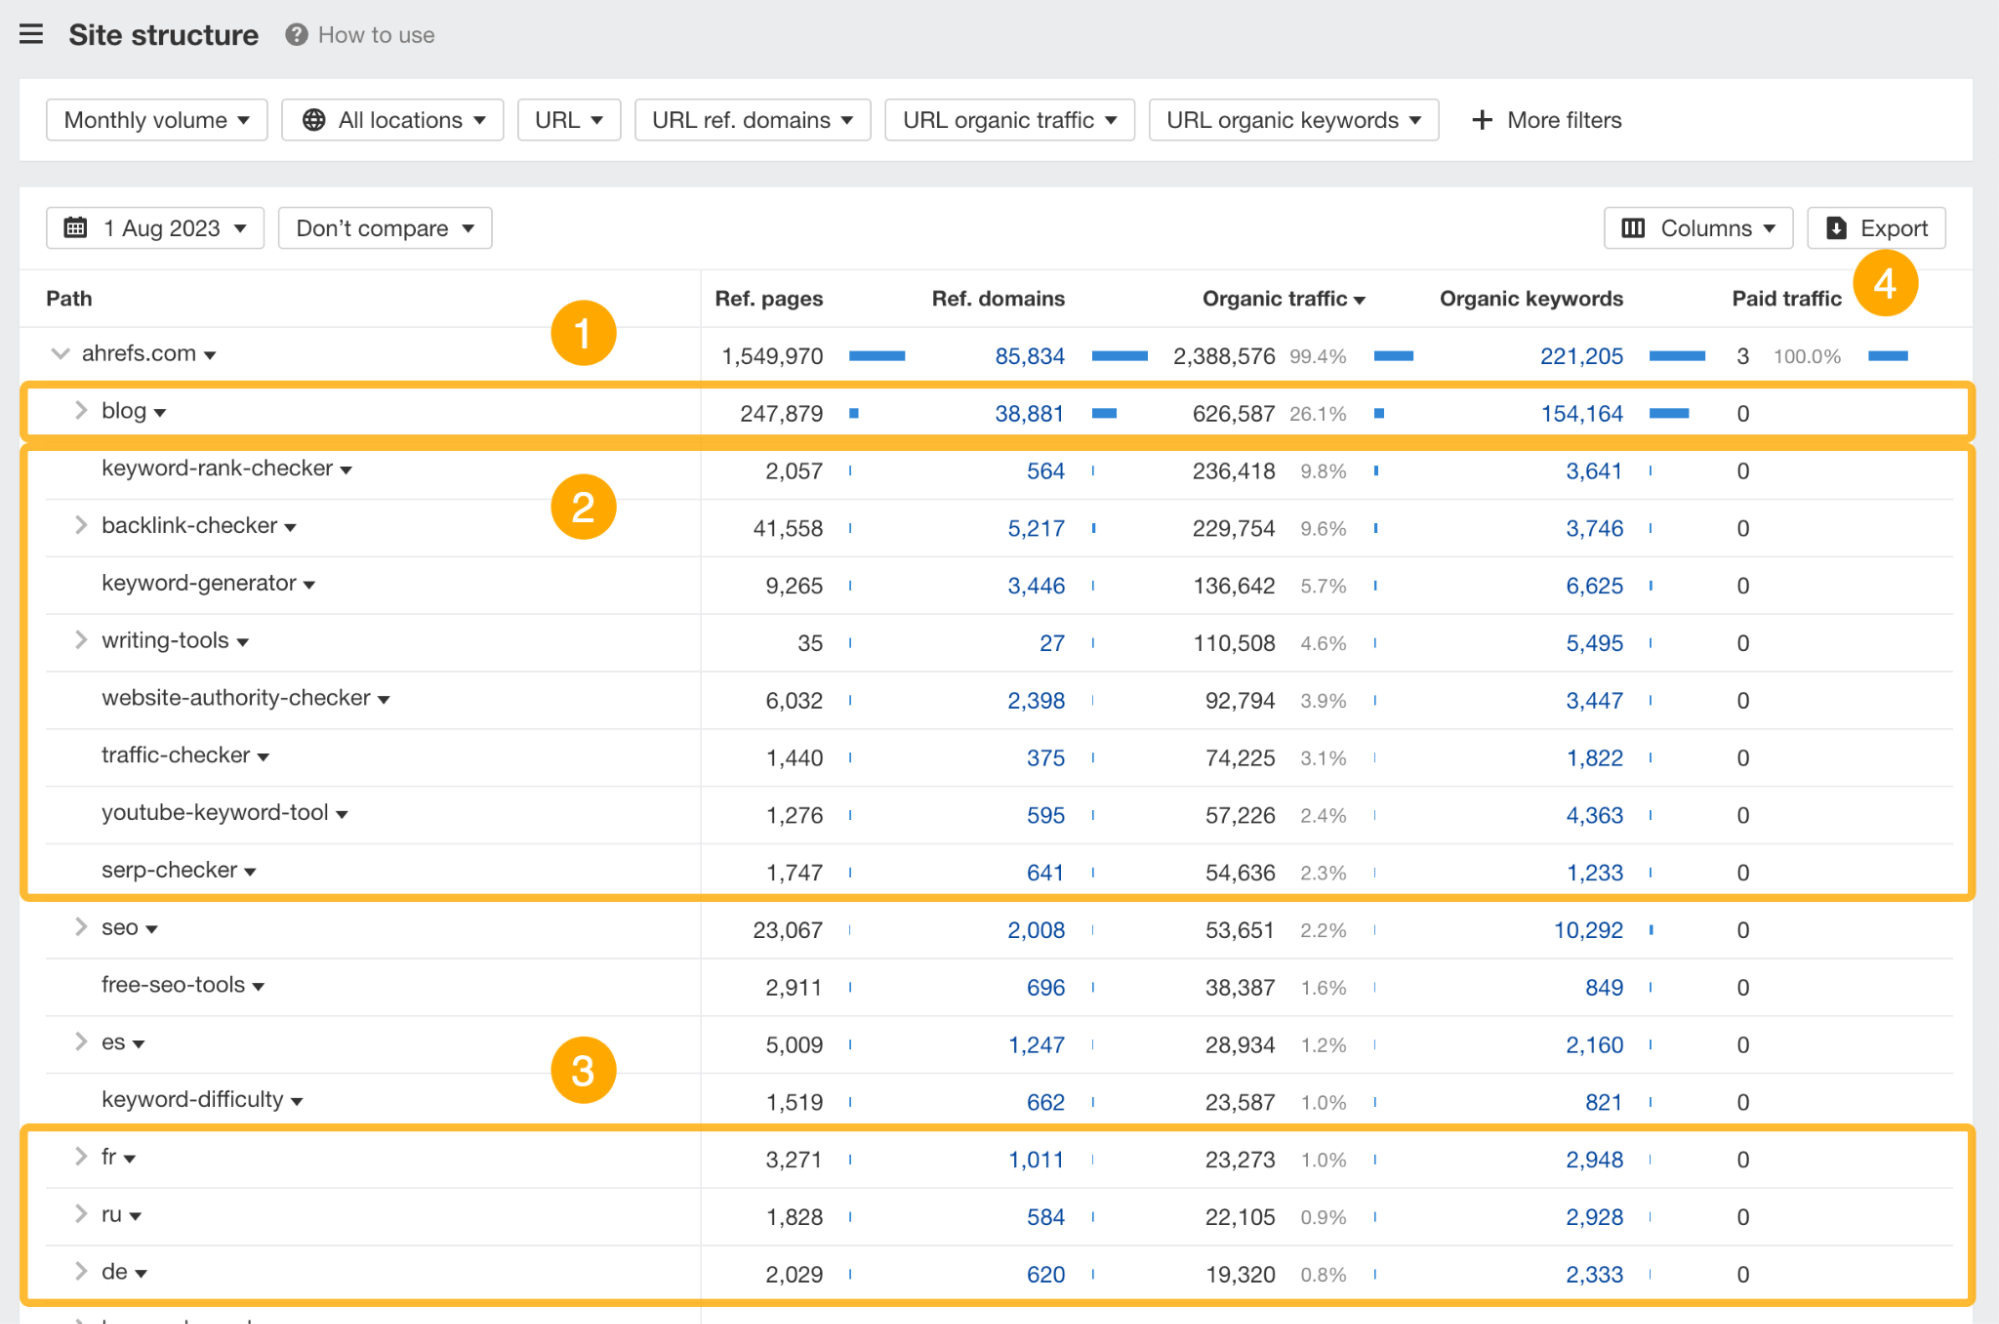Sort by the Organic traffic column
The height and width of the screenshot is (1324, 1999).
coord(1284,298)
